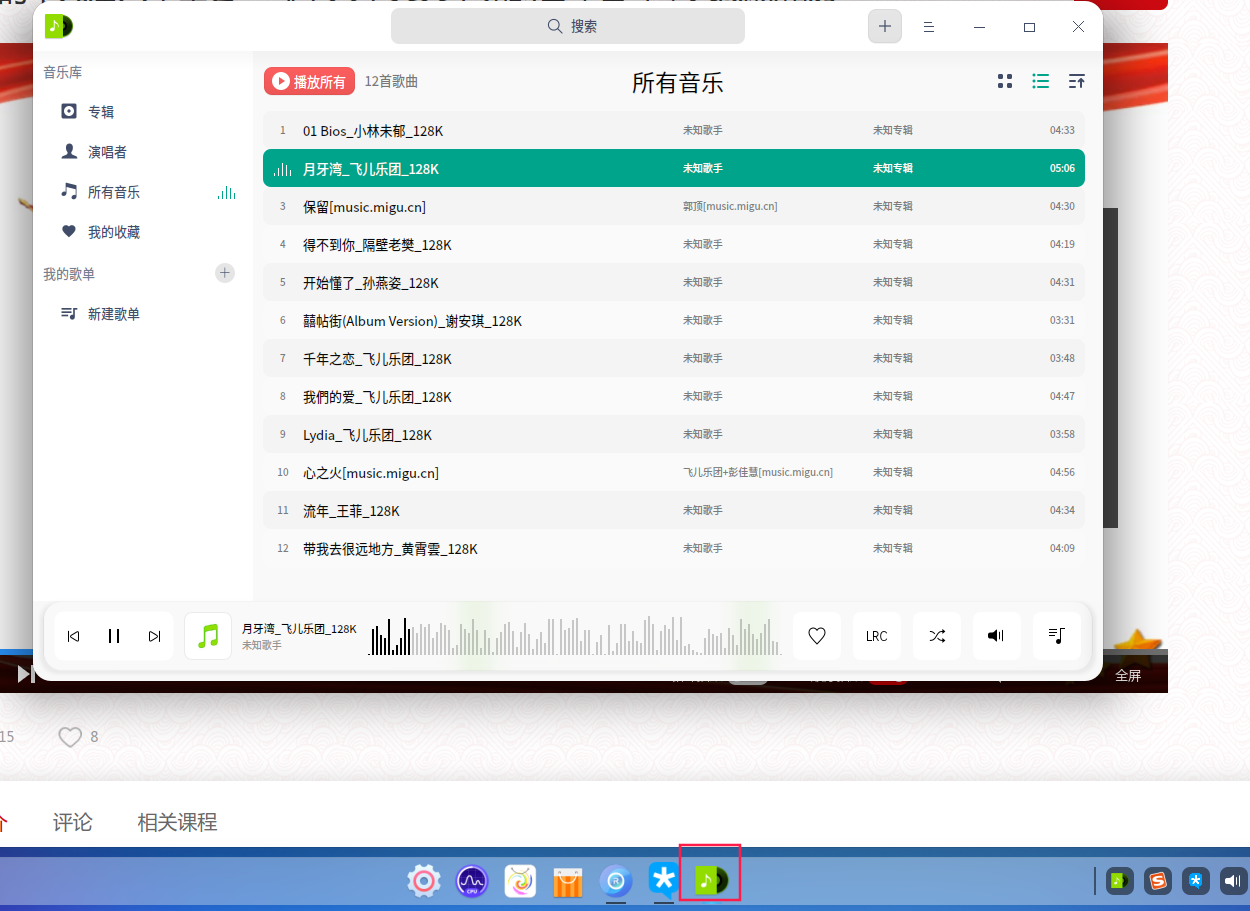The width and height of the screenshot is (1250, 911).
Task: Select song 囍帖街(Album Version)_谢安琪_128K
Action: click(x=674, y=320)
